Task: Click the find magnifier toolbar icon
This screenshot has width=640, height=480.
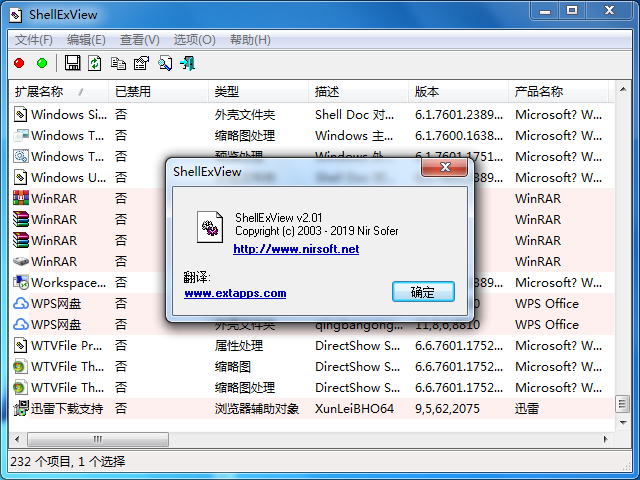Action: 165,63
